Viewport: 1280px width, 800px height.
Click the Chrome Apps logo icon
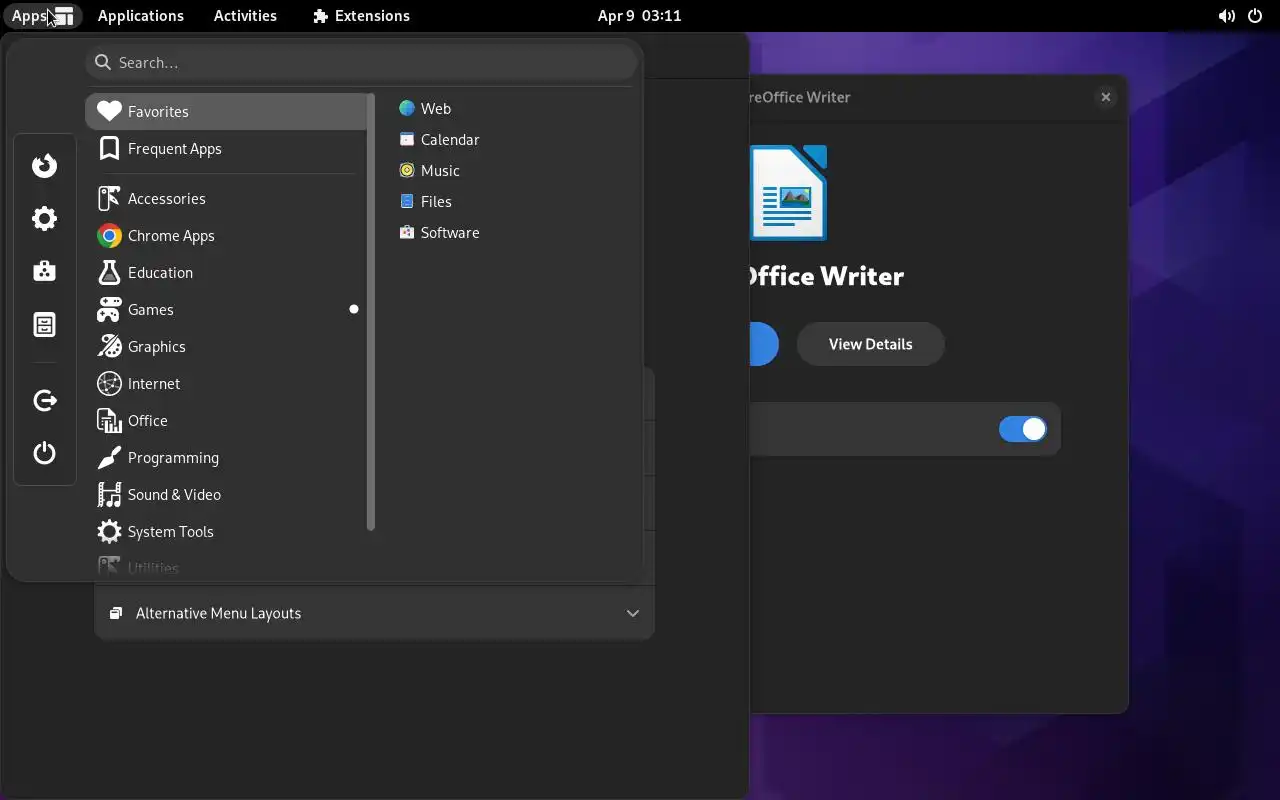[109, 235]
